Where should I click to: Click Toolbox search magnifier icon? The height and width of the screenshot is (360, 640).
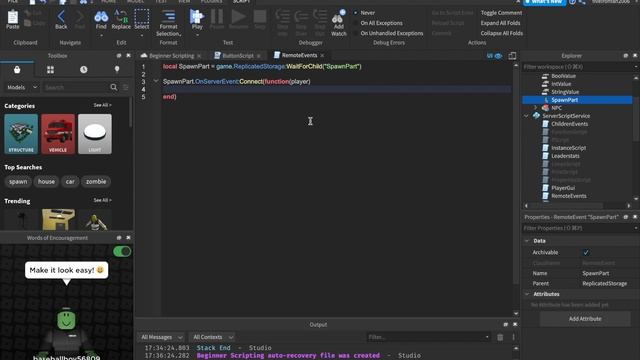(x=114, y=87)
